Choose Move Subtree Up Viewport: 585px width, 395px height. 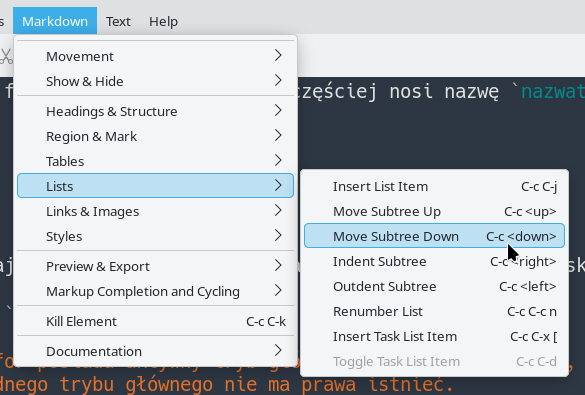tap(434, 211)
